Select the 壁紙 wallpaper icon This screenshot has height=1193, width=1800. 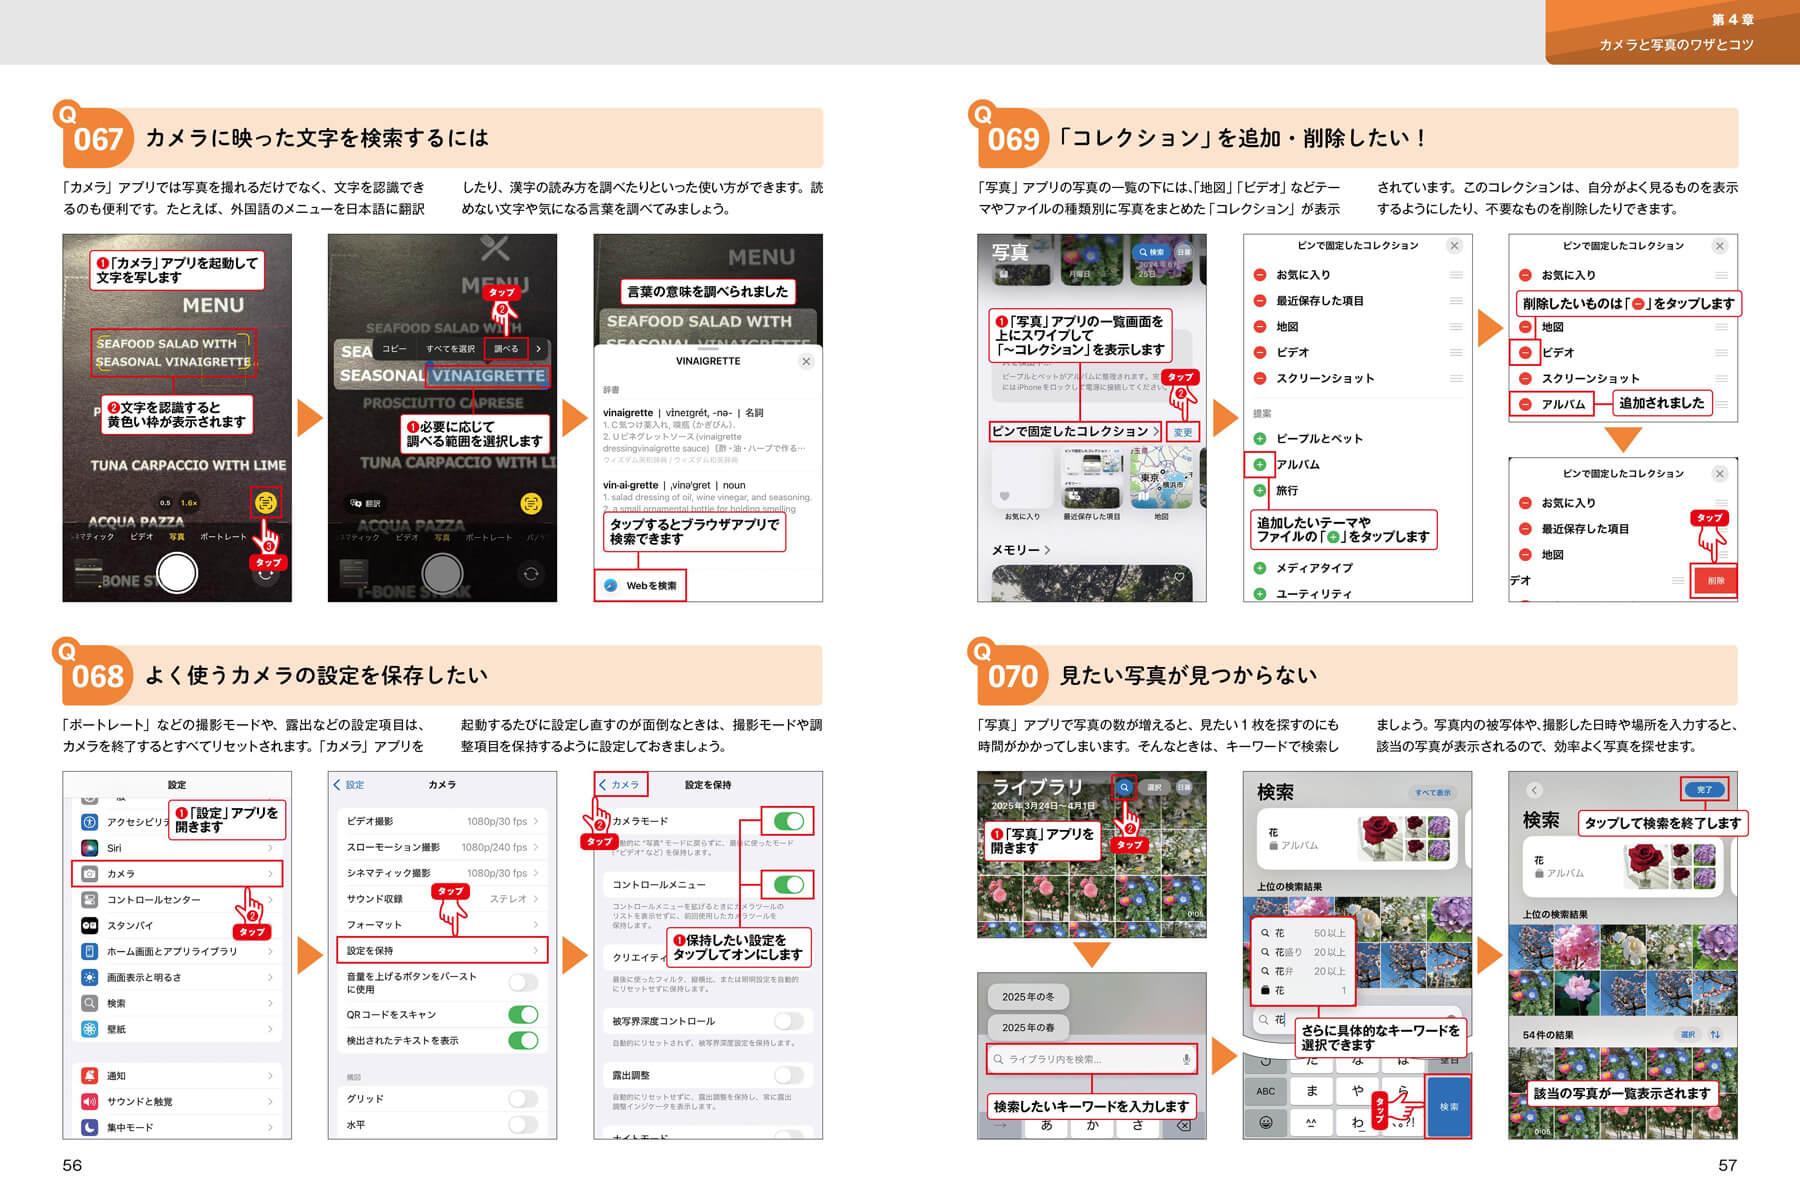(90, 1029)
